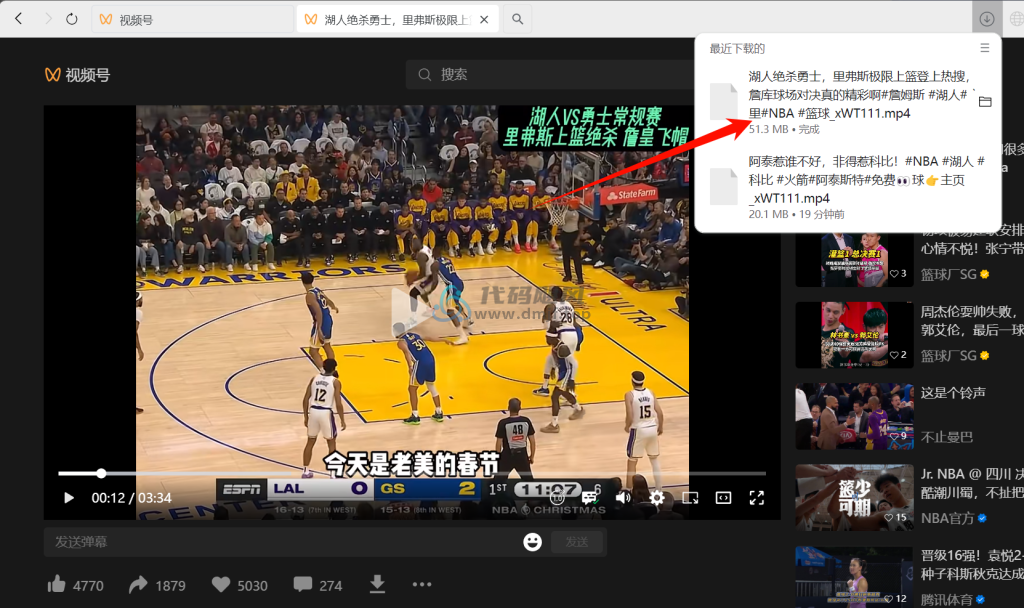Open the 这是个铃声 video thumbnail

click(x=854, y=416)
